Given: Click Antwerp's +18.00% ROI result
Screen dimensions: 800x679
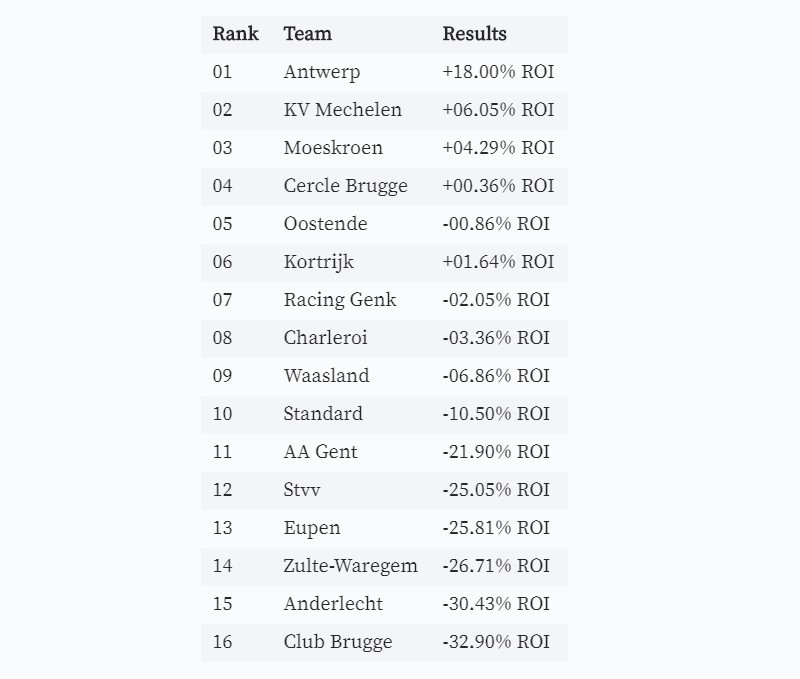Looking at the screenshot, I should pos(498,72).
